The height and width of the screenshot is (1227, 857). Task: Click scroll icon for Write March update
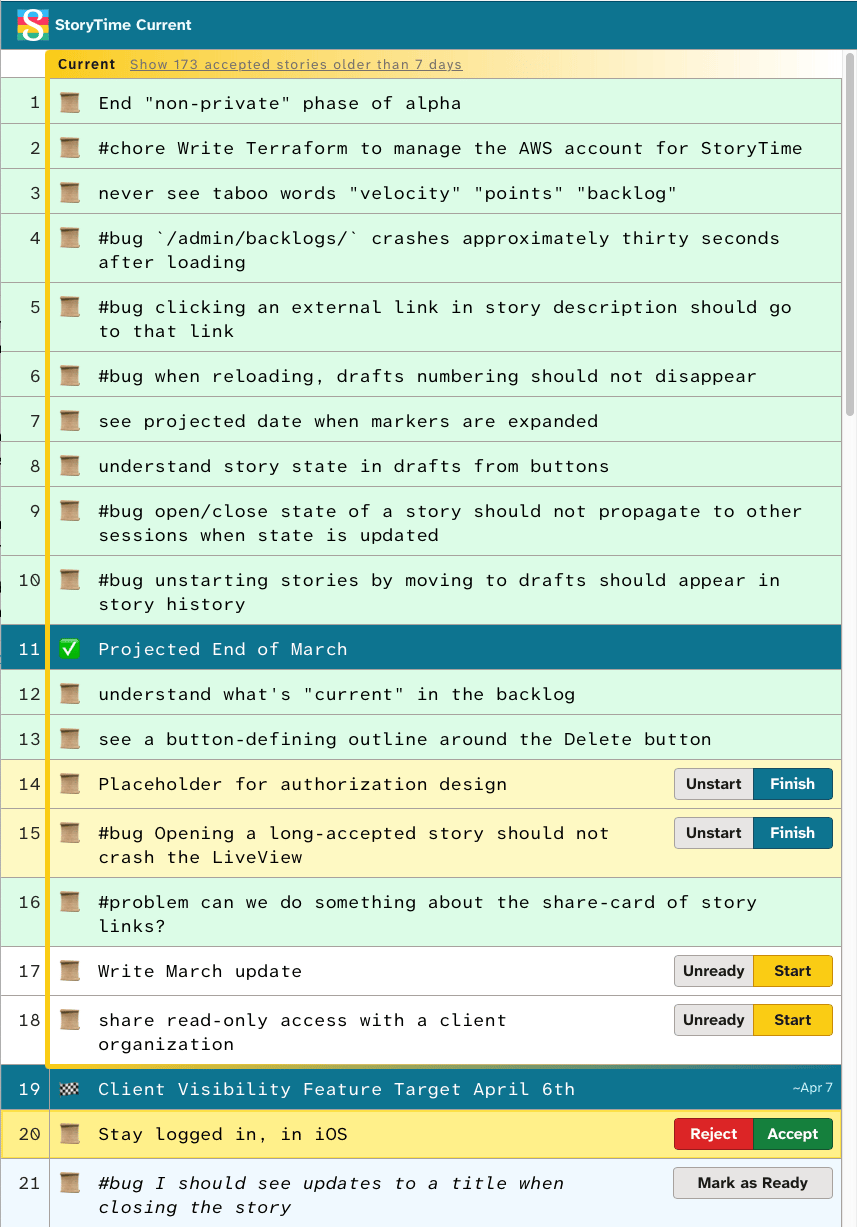coord(69,971)
